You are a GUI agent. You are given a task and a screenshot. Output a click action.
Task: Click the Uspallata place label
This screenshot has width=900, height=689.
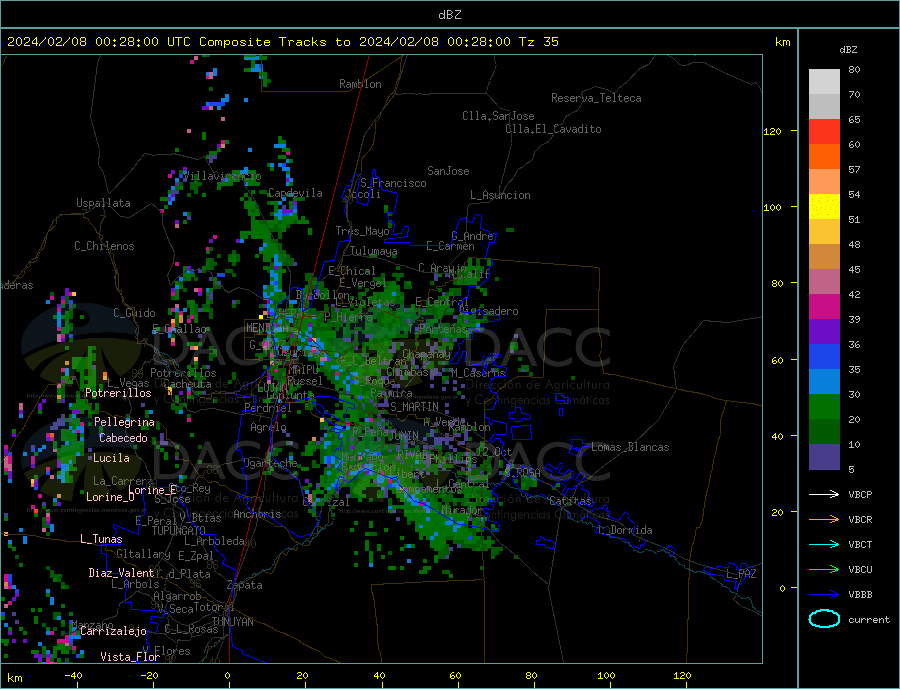103,203
